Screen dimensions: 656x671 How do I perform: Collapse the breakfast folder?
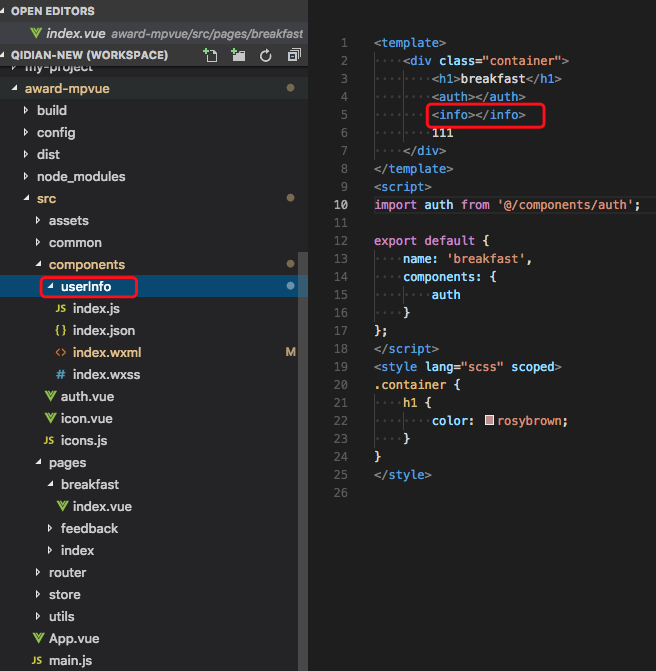[x=50, y=484]
